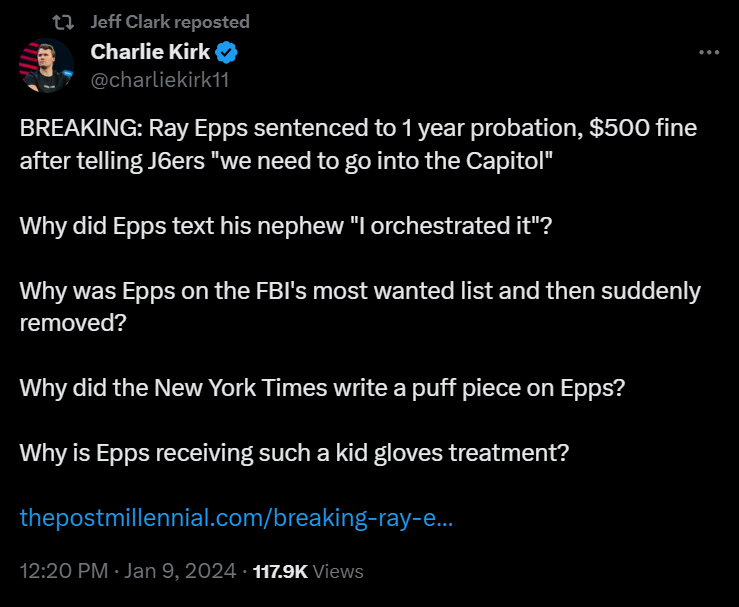Click the 12:20 PM timestamp
This screenshot has height=607, width=739.
click(64, 571)
